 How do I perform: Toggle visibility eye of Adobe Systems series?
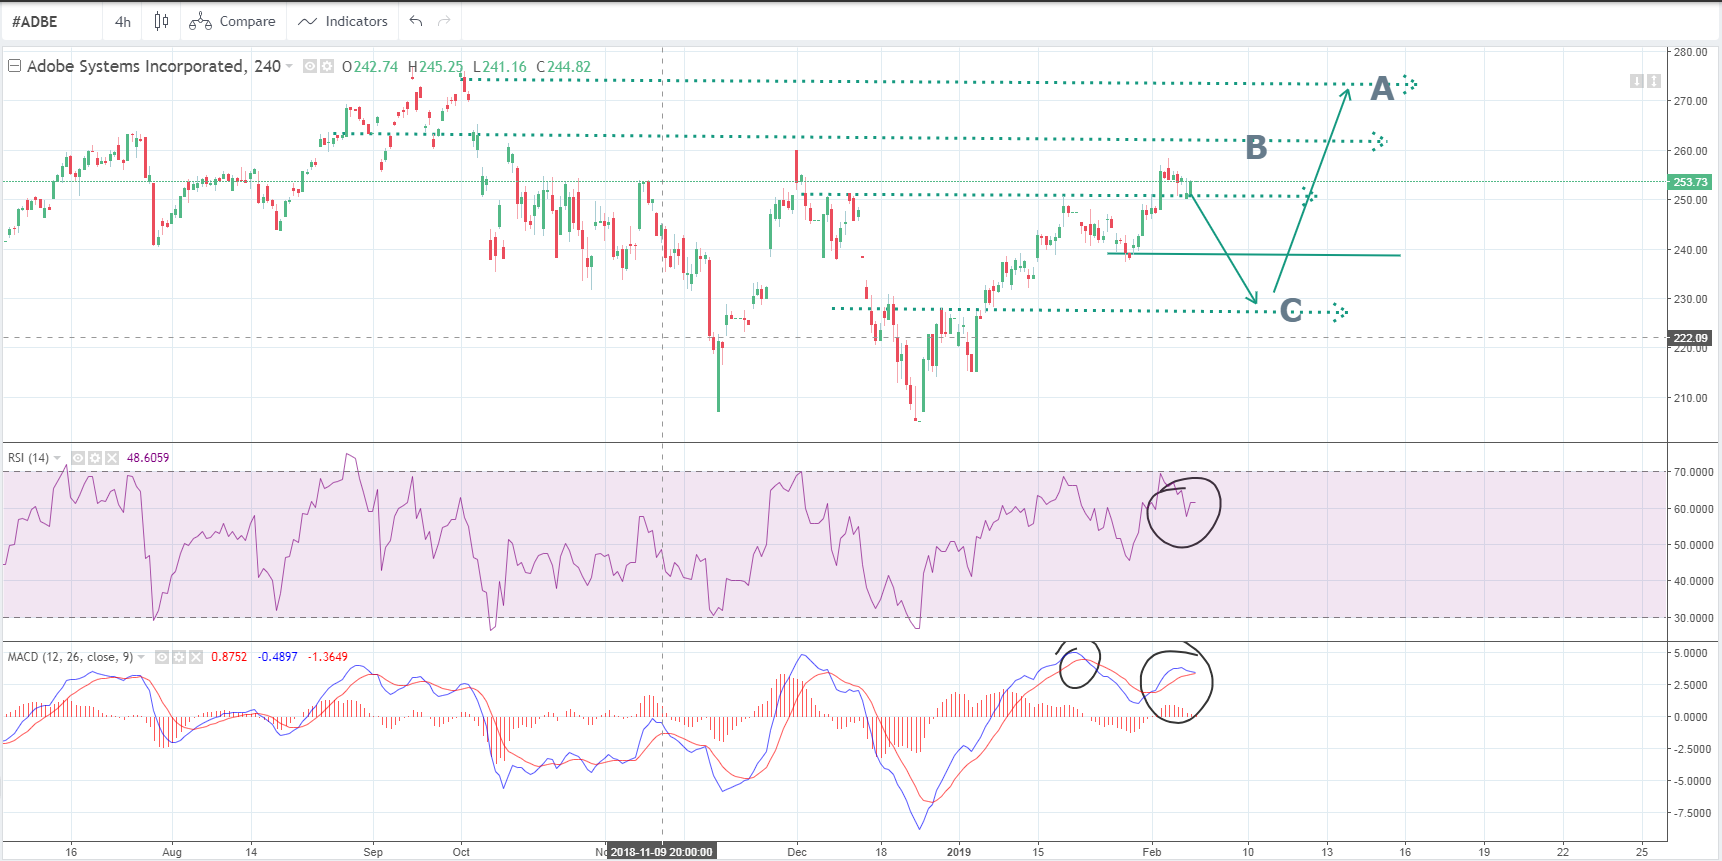pos(310,66)
